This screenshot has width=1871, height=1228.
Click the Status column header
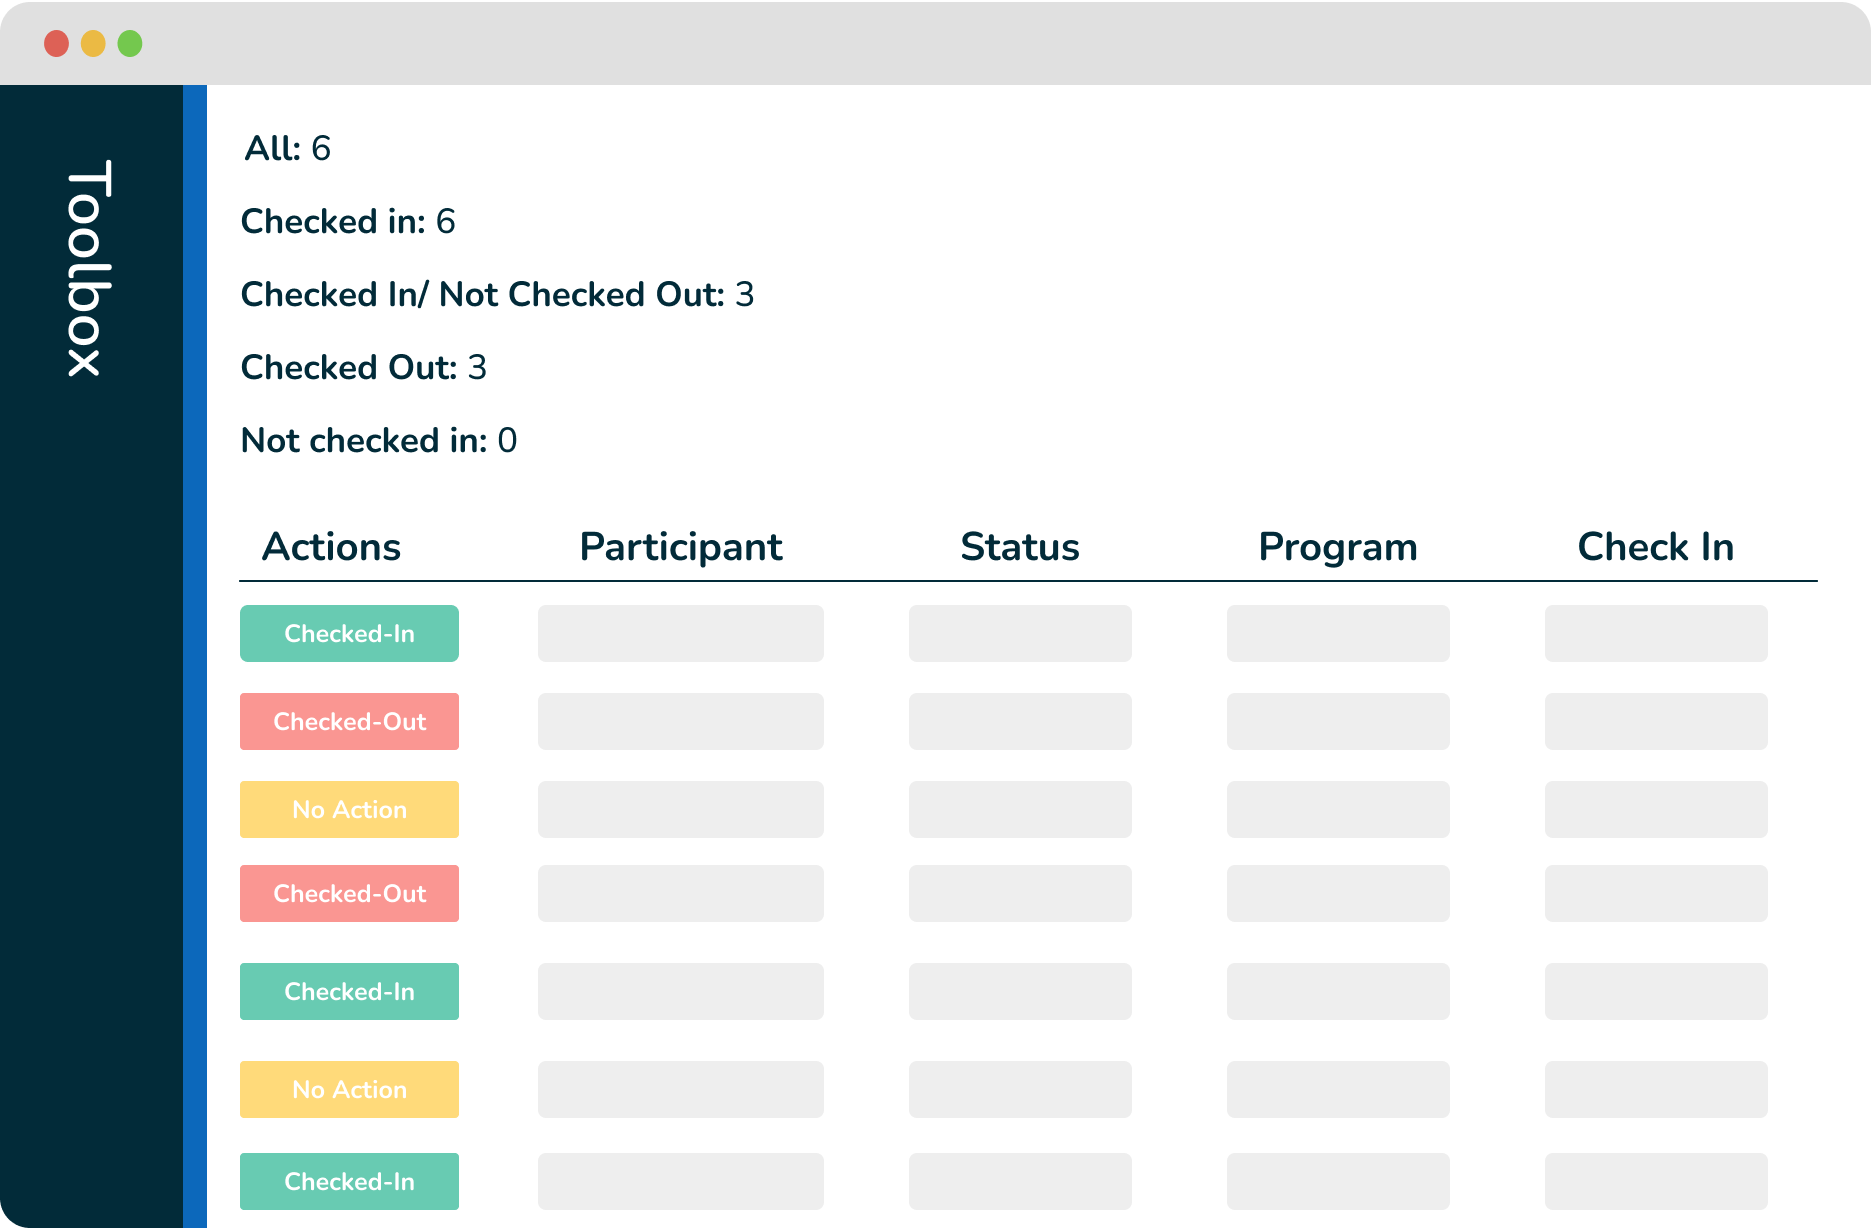tap(1019, 546)
